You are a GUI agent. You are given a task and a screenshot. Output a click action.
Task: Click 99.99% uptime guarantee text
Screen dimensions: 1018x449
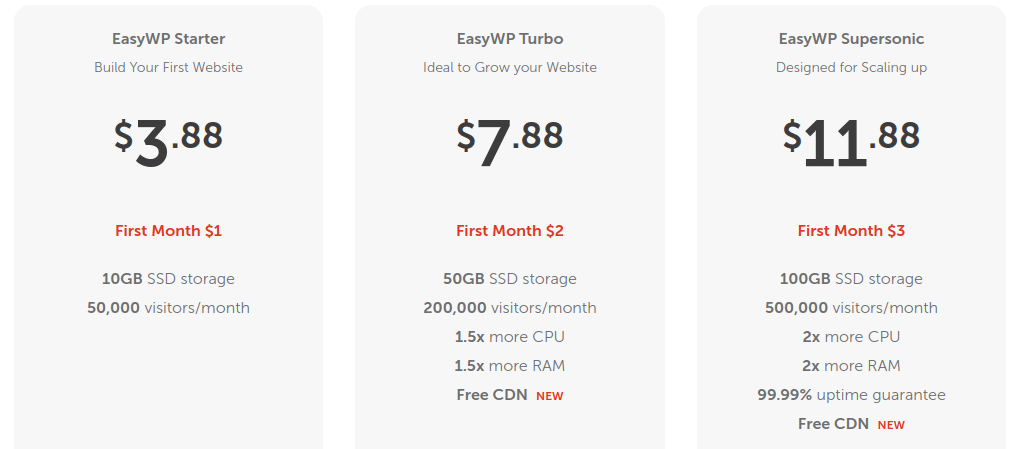point(851,394)
